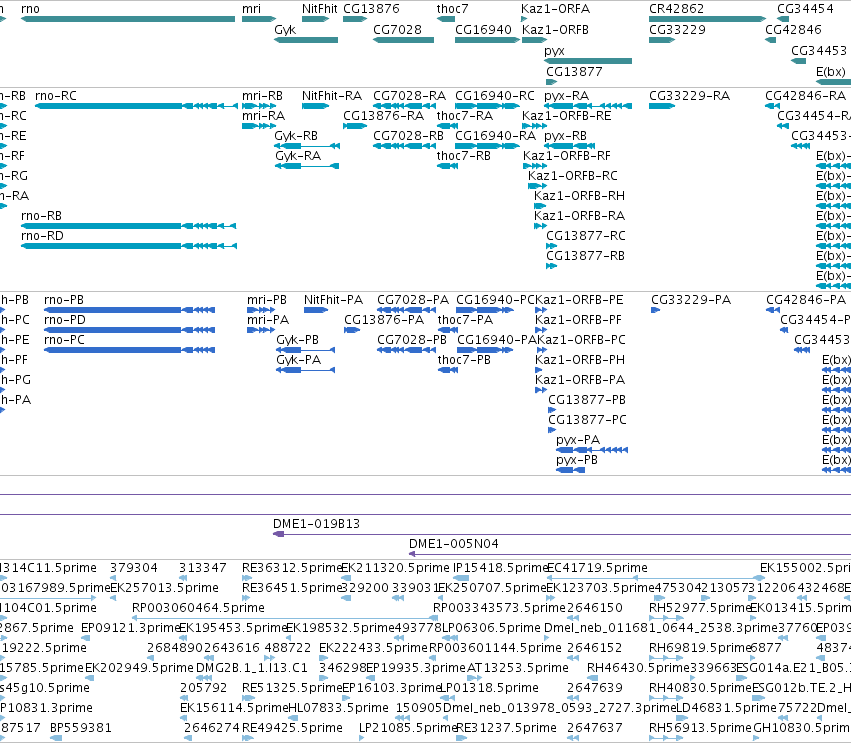Click the thoc7-RA transcript label
The height and width of the screenshot is (743, 851).
pos(465,116)
